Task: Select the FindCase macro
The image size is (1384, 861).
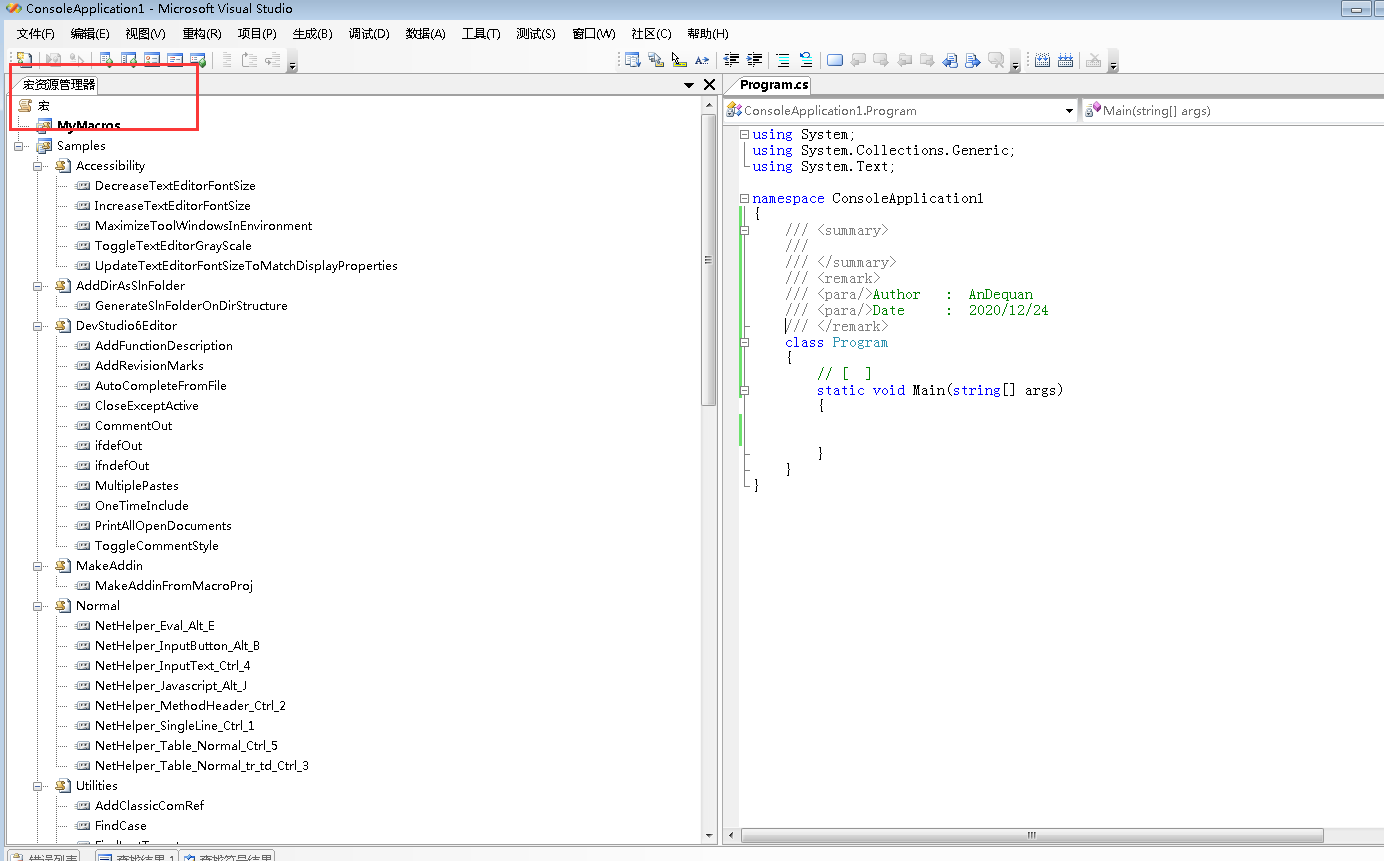Action: tap(120, 826)
